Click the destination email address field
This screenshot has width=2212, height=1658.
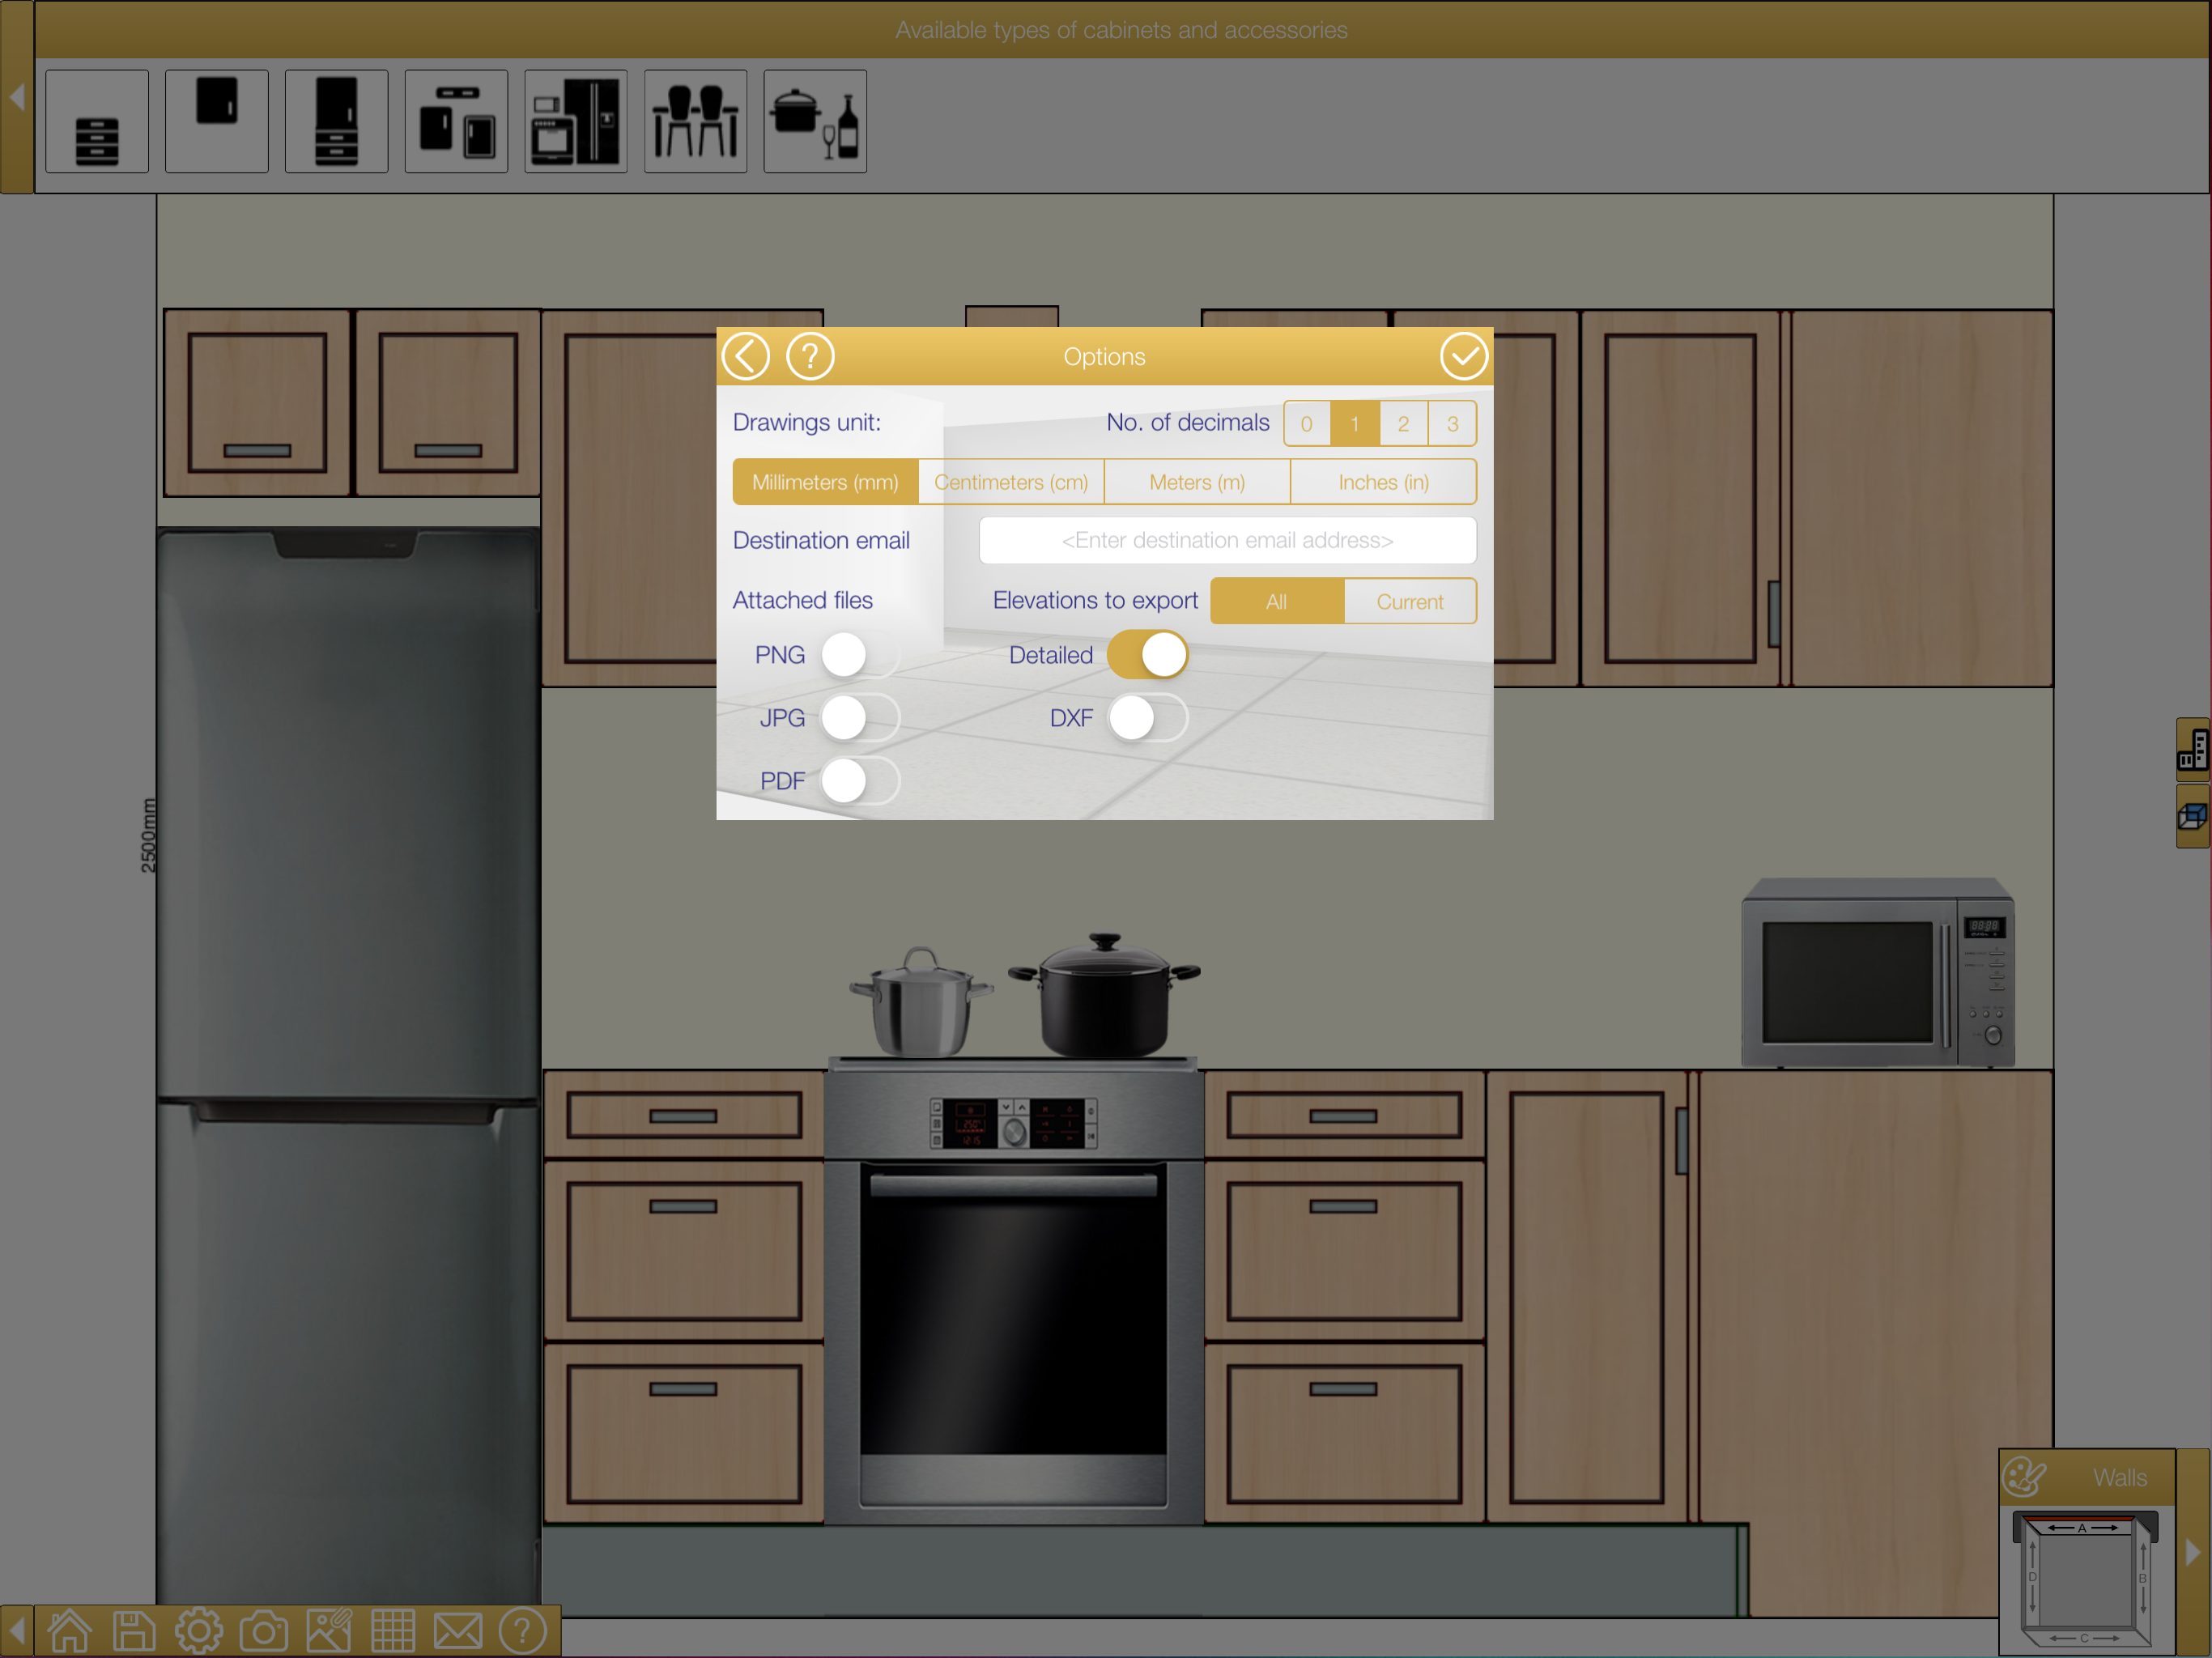pyautogui.click(x=1227, y=540)
